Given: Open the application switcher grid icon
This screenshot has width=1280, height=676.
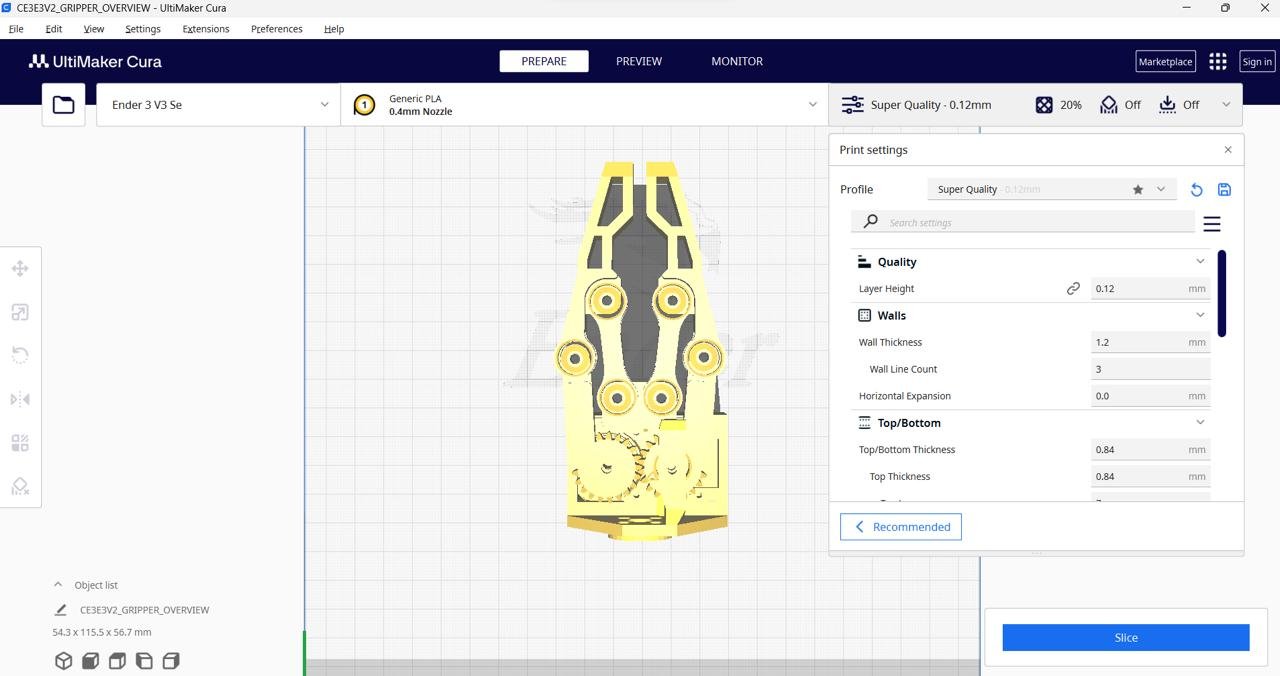Looking at the screenshot, I should (1217, 61).
